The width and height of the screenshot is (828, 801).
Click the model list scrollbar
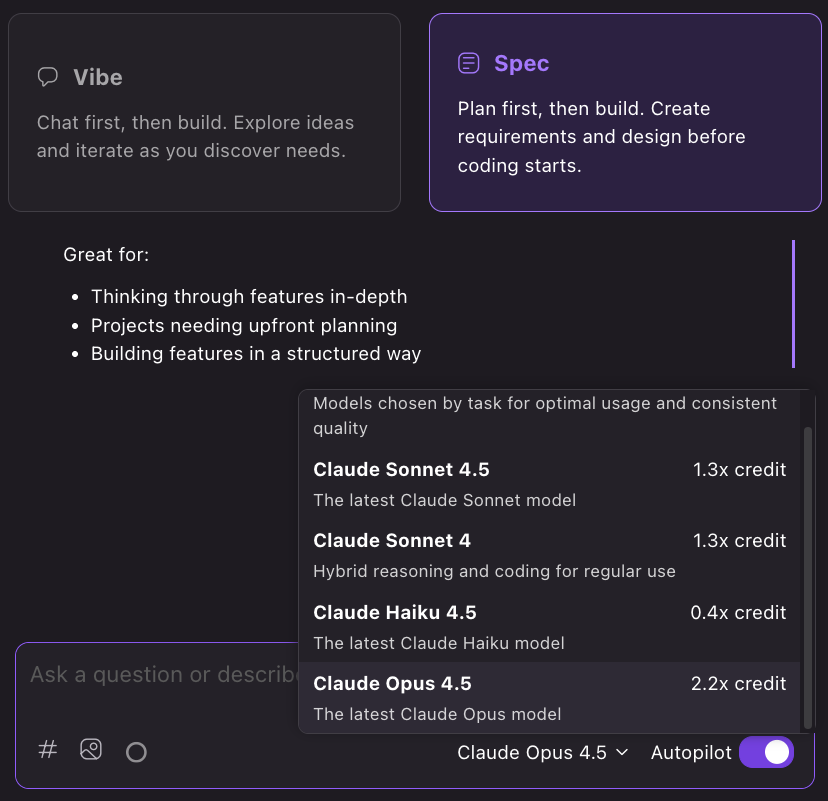[807, 578]
